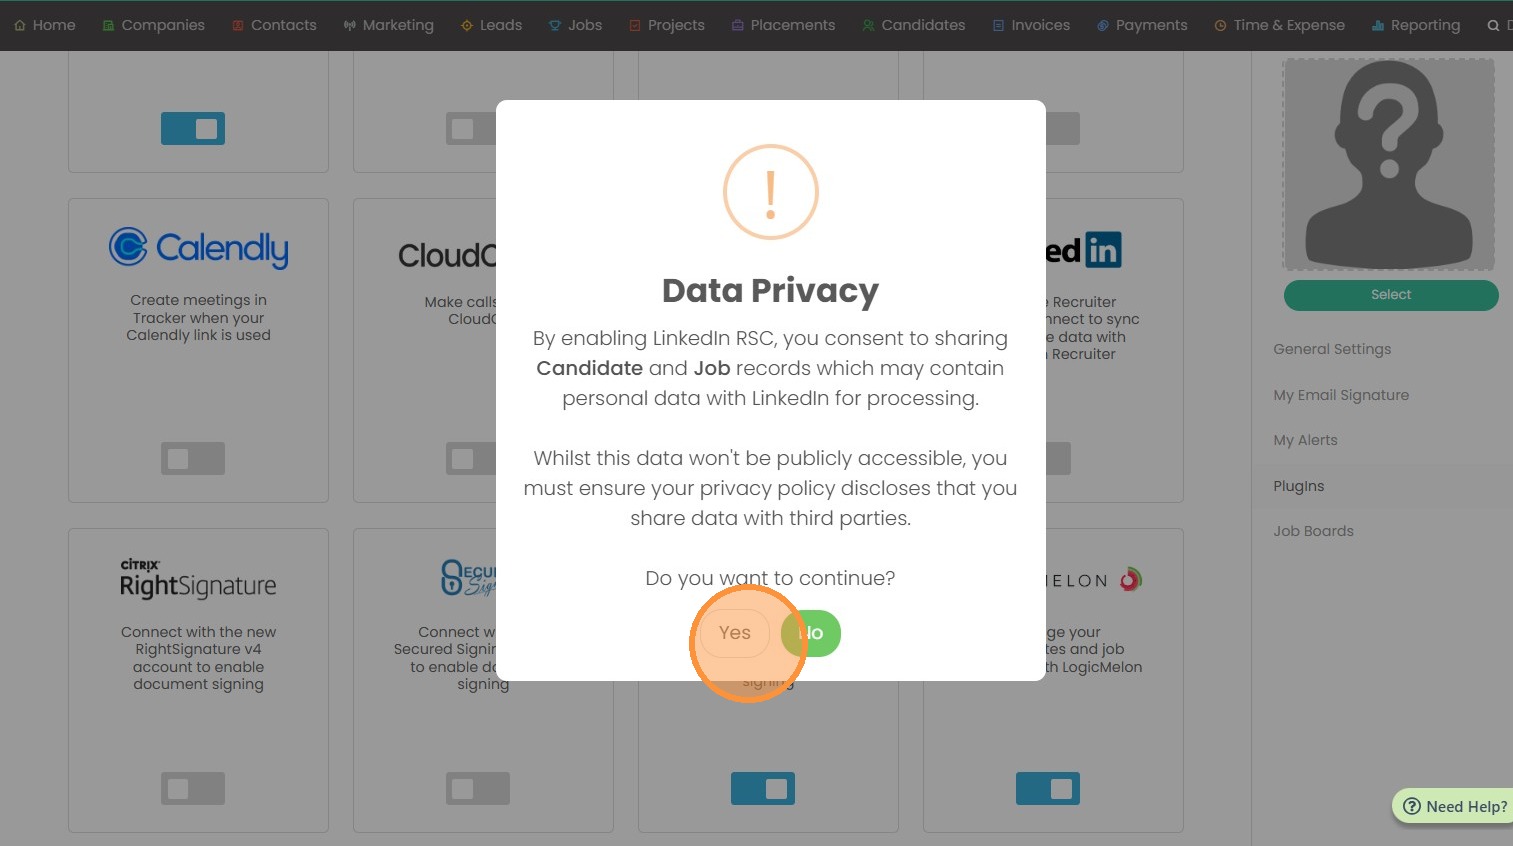Click the profile photo placeholder
The image size is (1513, 846).
1389,165
